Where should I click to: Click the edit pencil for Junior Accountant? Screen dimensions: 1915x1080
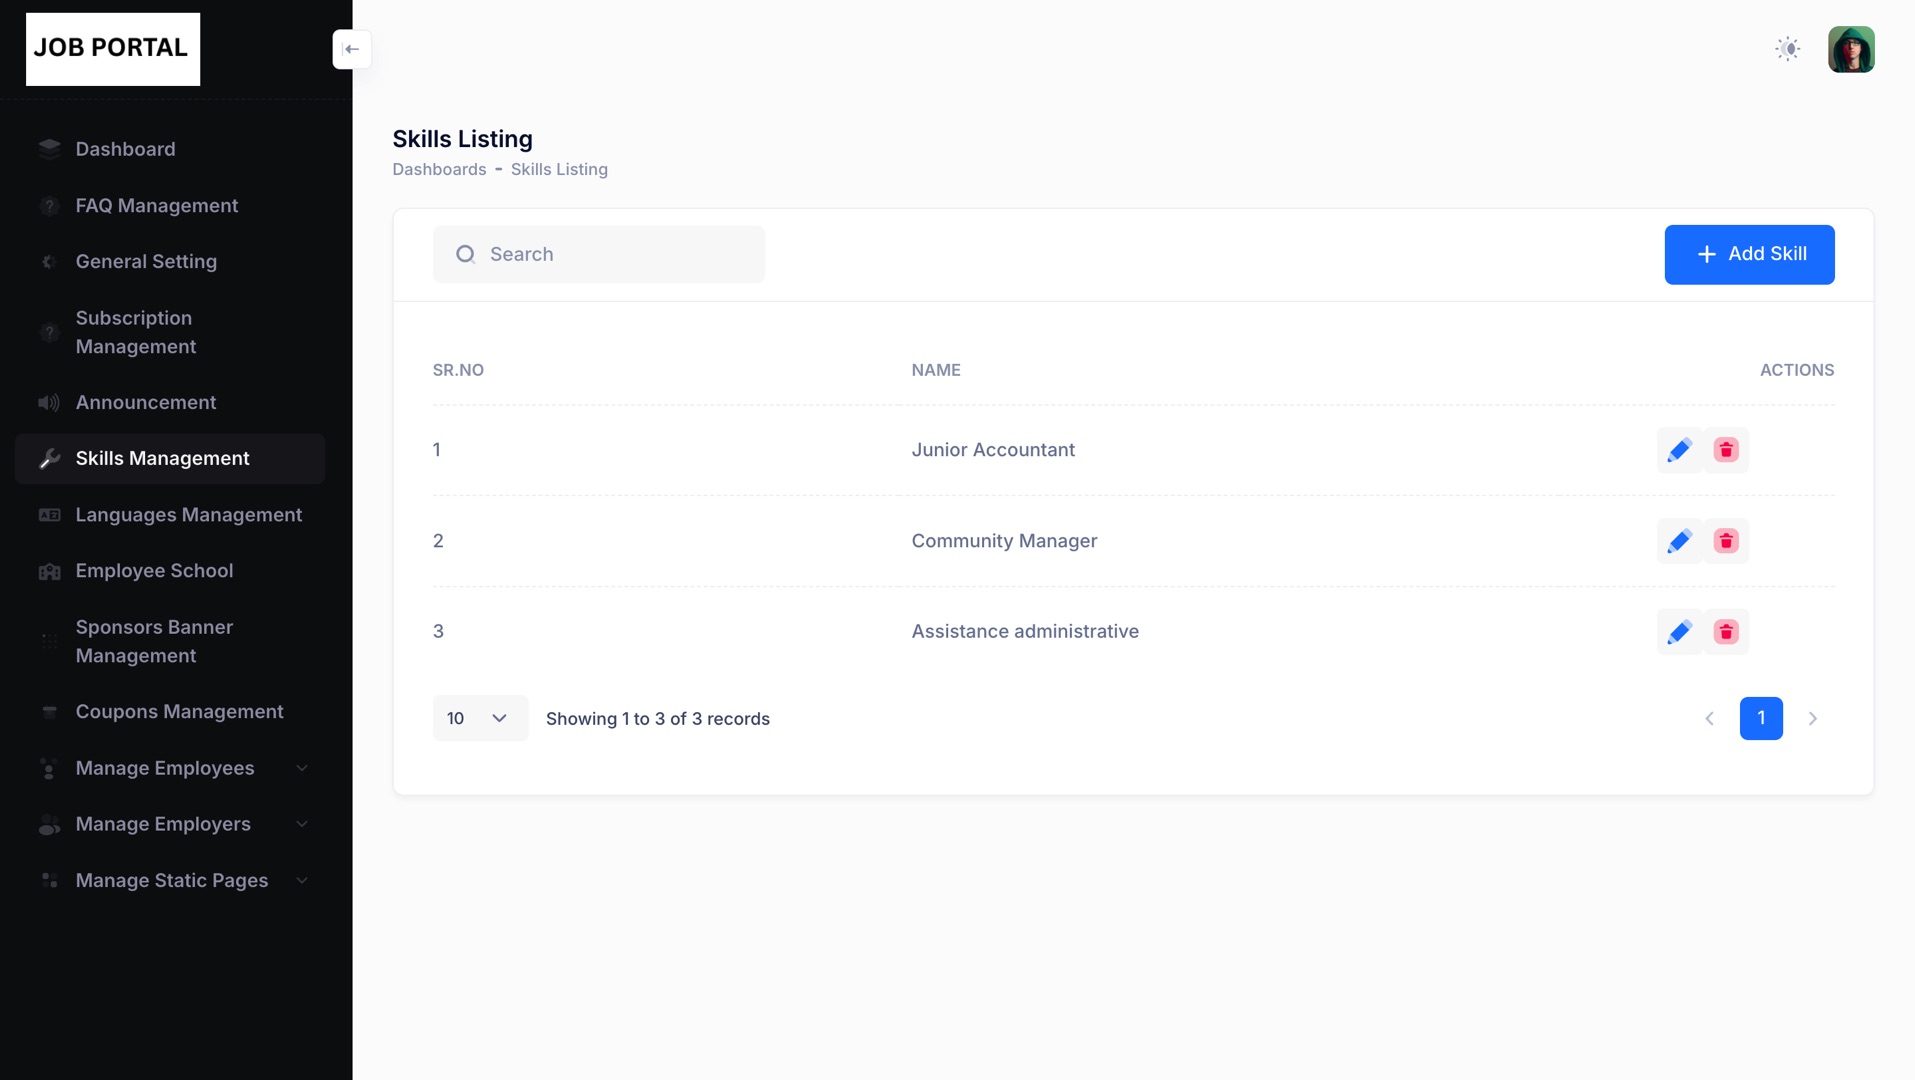tap(1679, 450)
